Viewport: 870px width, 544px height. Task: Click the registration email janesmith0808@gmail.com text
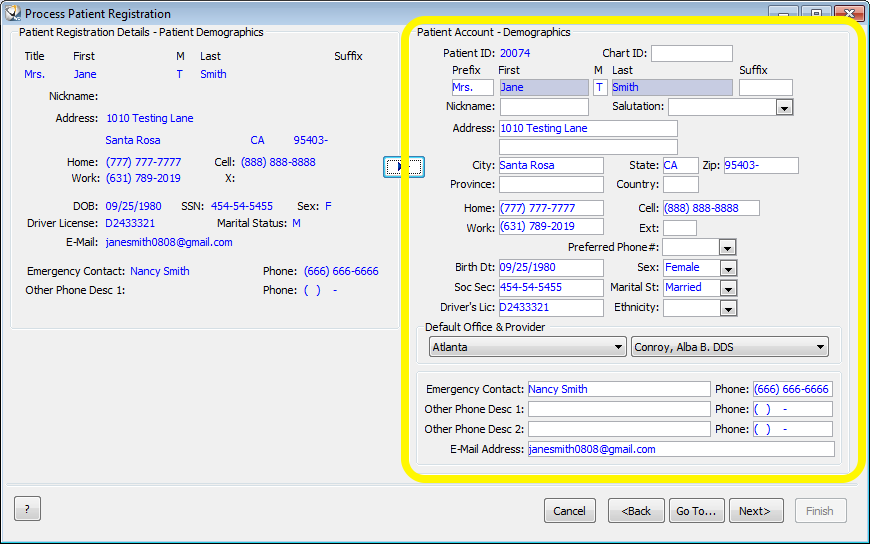click(169, 242)
